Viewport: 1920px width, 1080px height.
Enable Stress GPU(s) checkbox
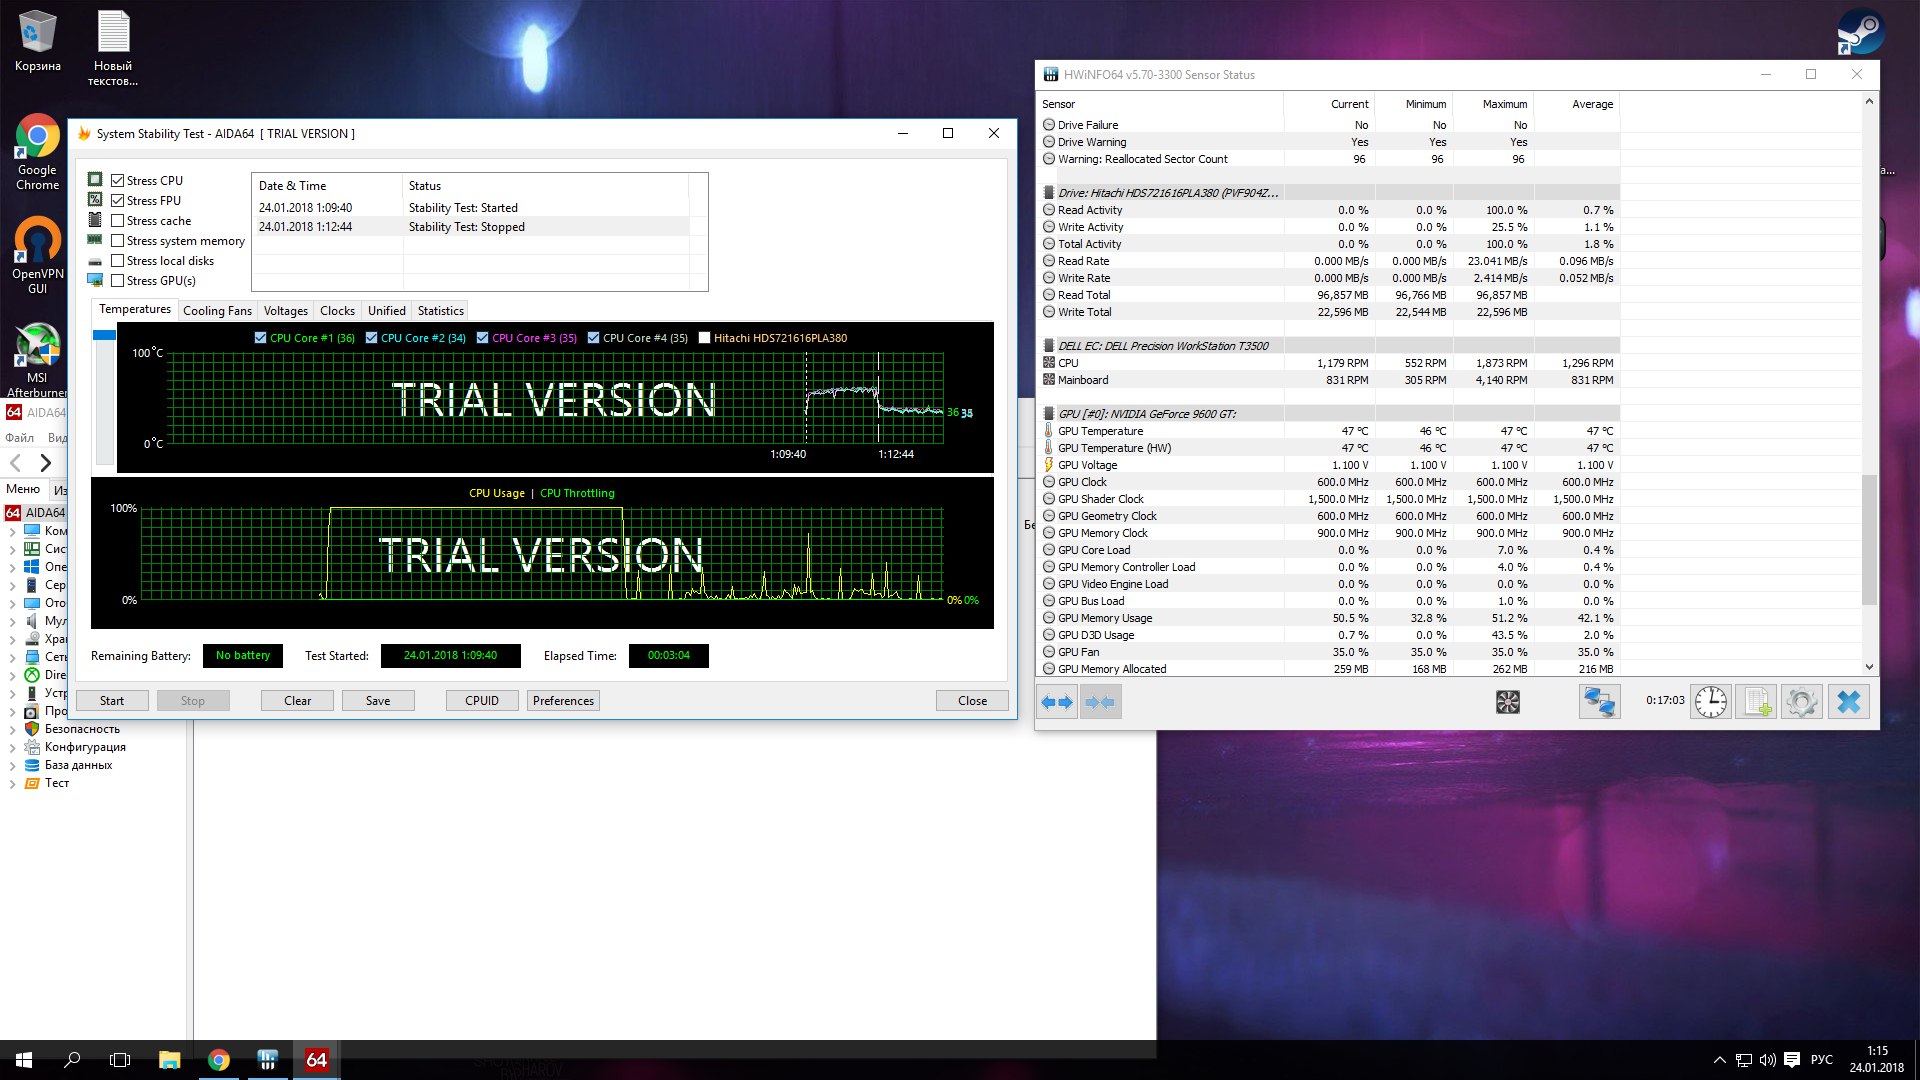(118, 281)
